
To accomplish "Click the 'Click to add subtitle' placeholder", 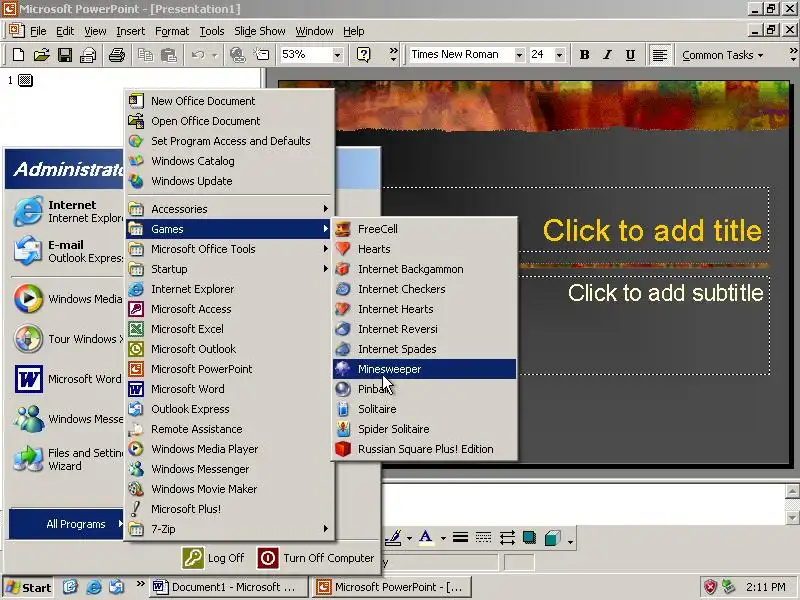I will [x=665, y=293].
